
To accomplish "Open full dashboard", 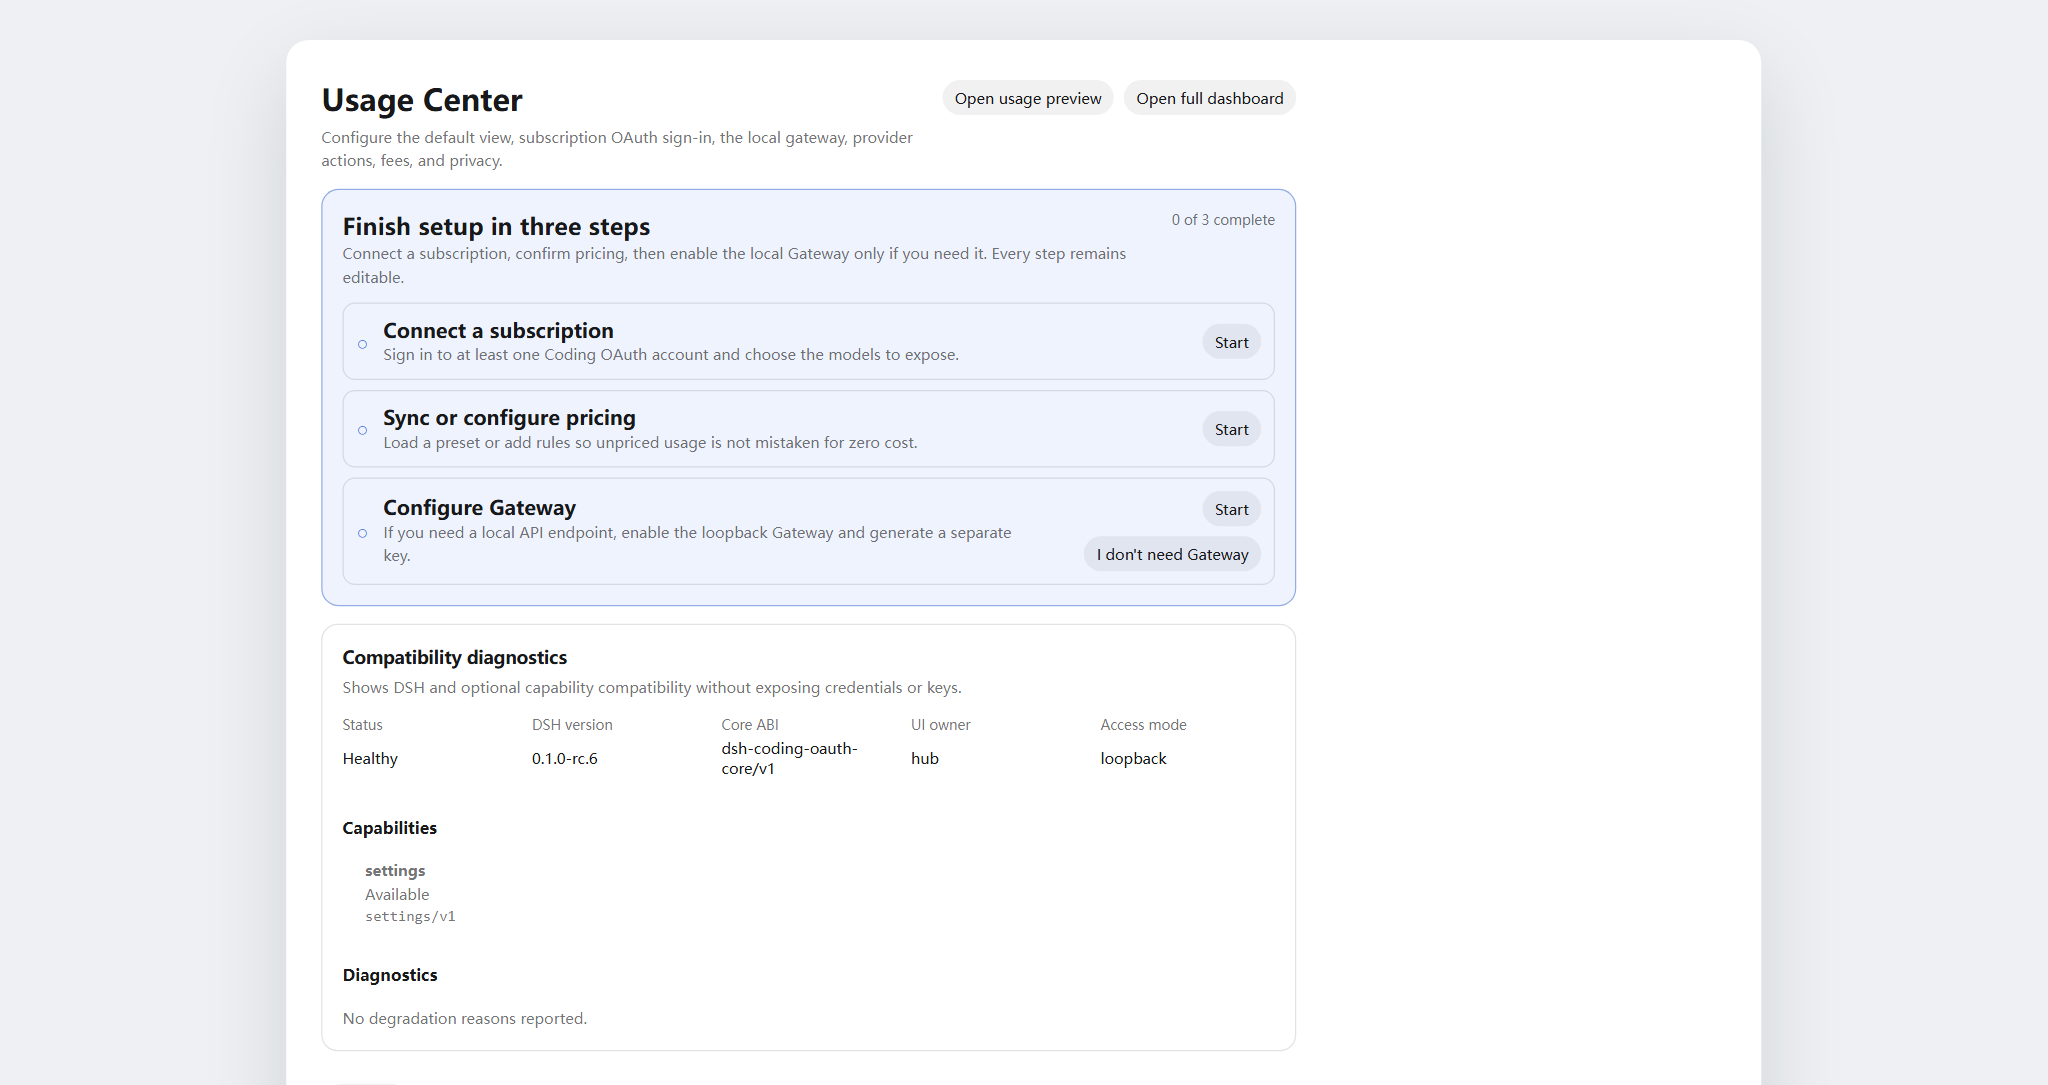I will click(1209, 98).
